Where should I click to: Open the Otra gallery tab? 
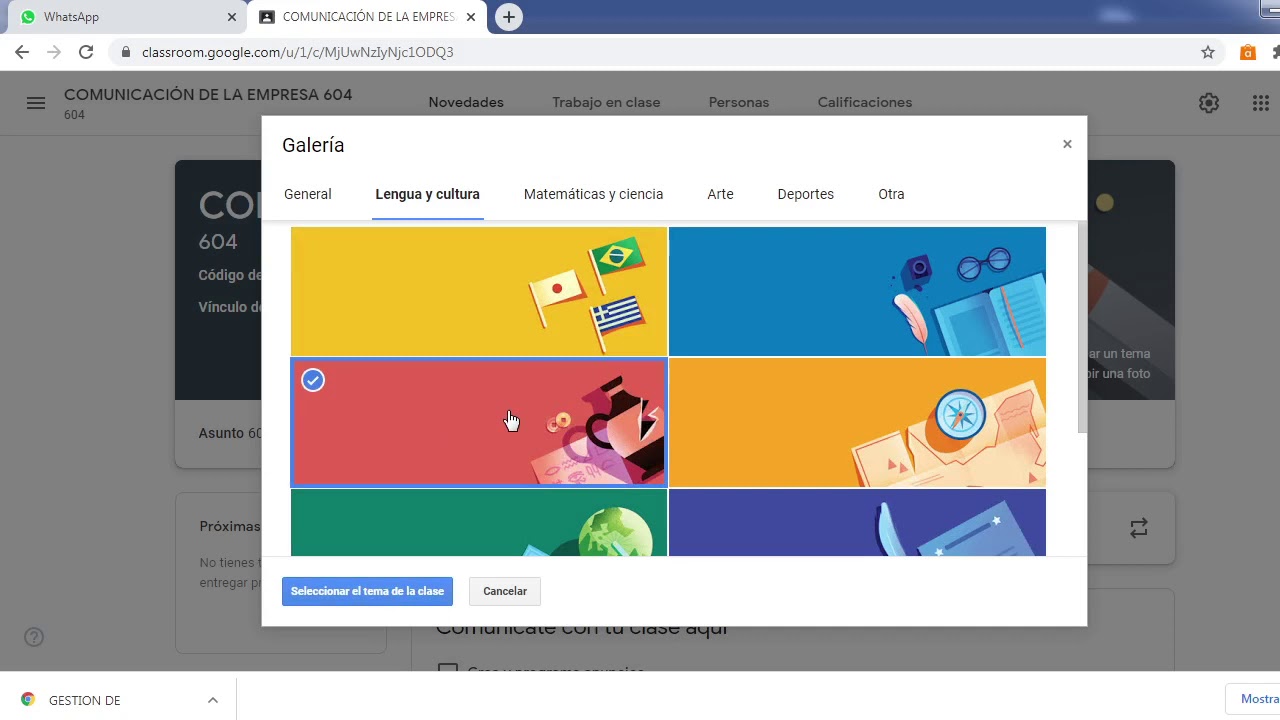(x=891, y=194)
